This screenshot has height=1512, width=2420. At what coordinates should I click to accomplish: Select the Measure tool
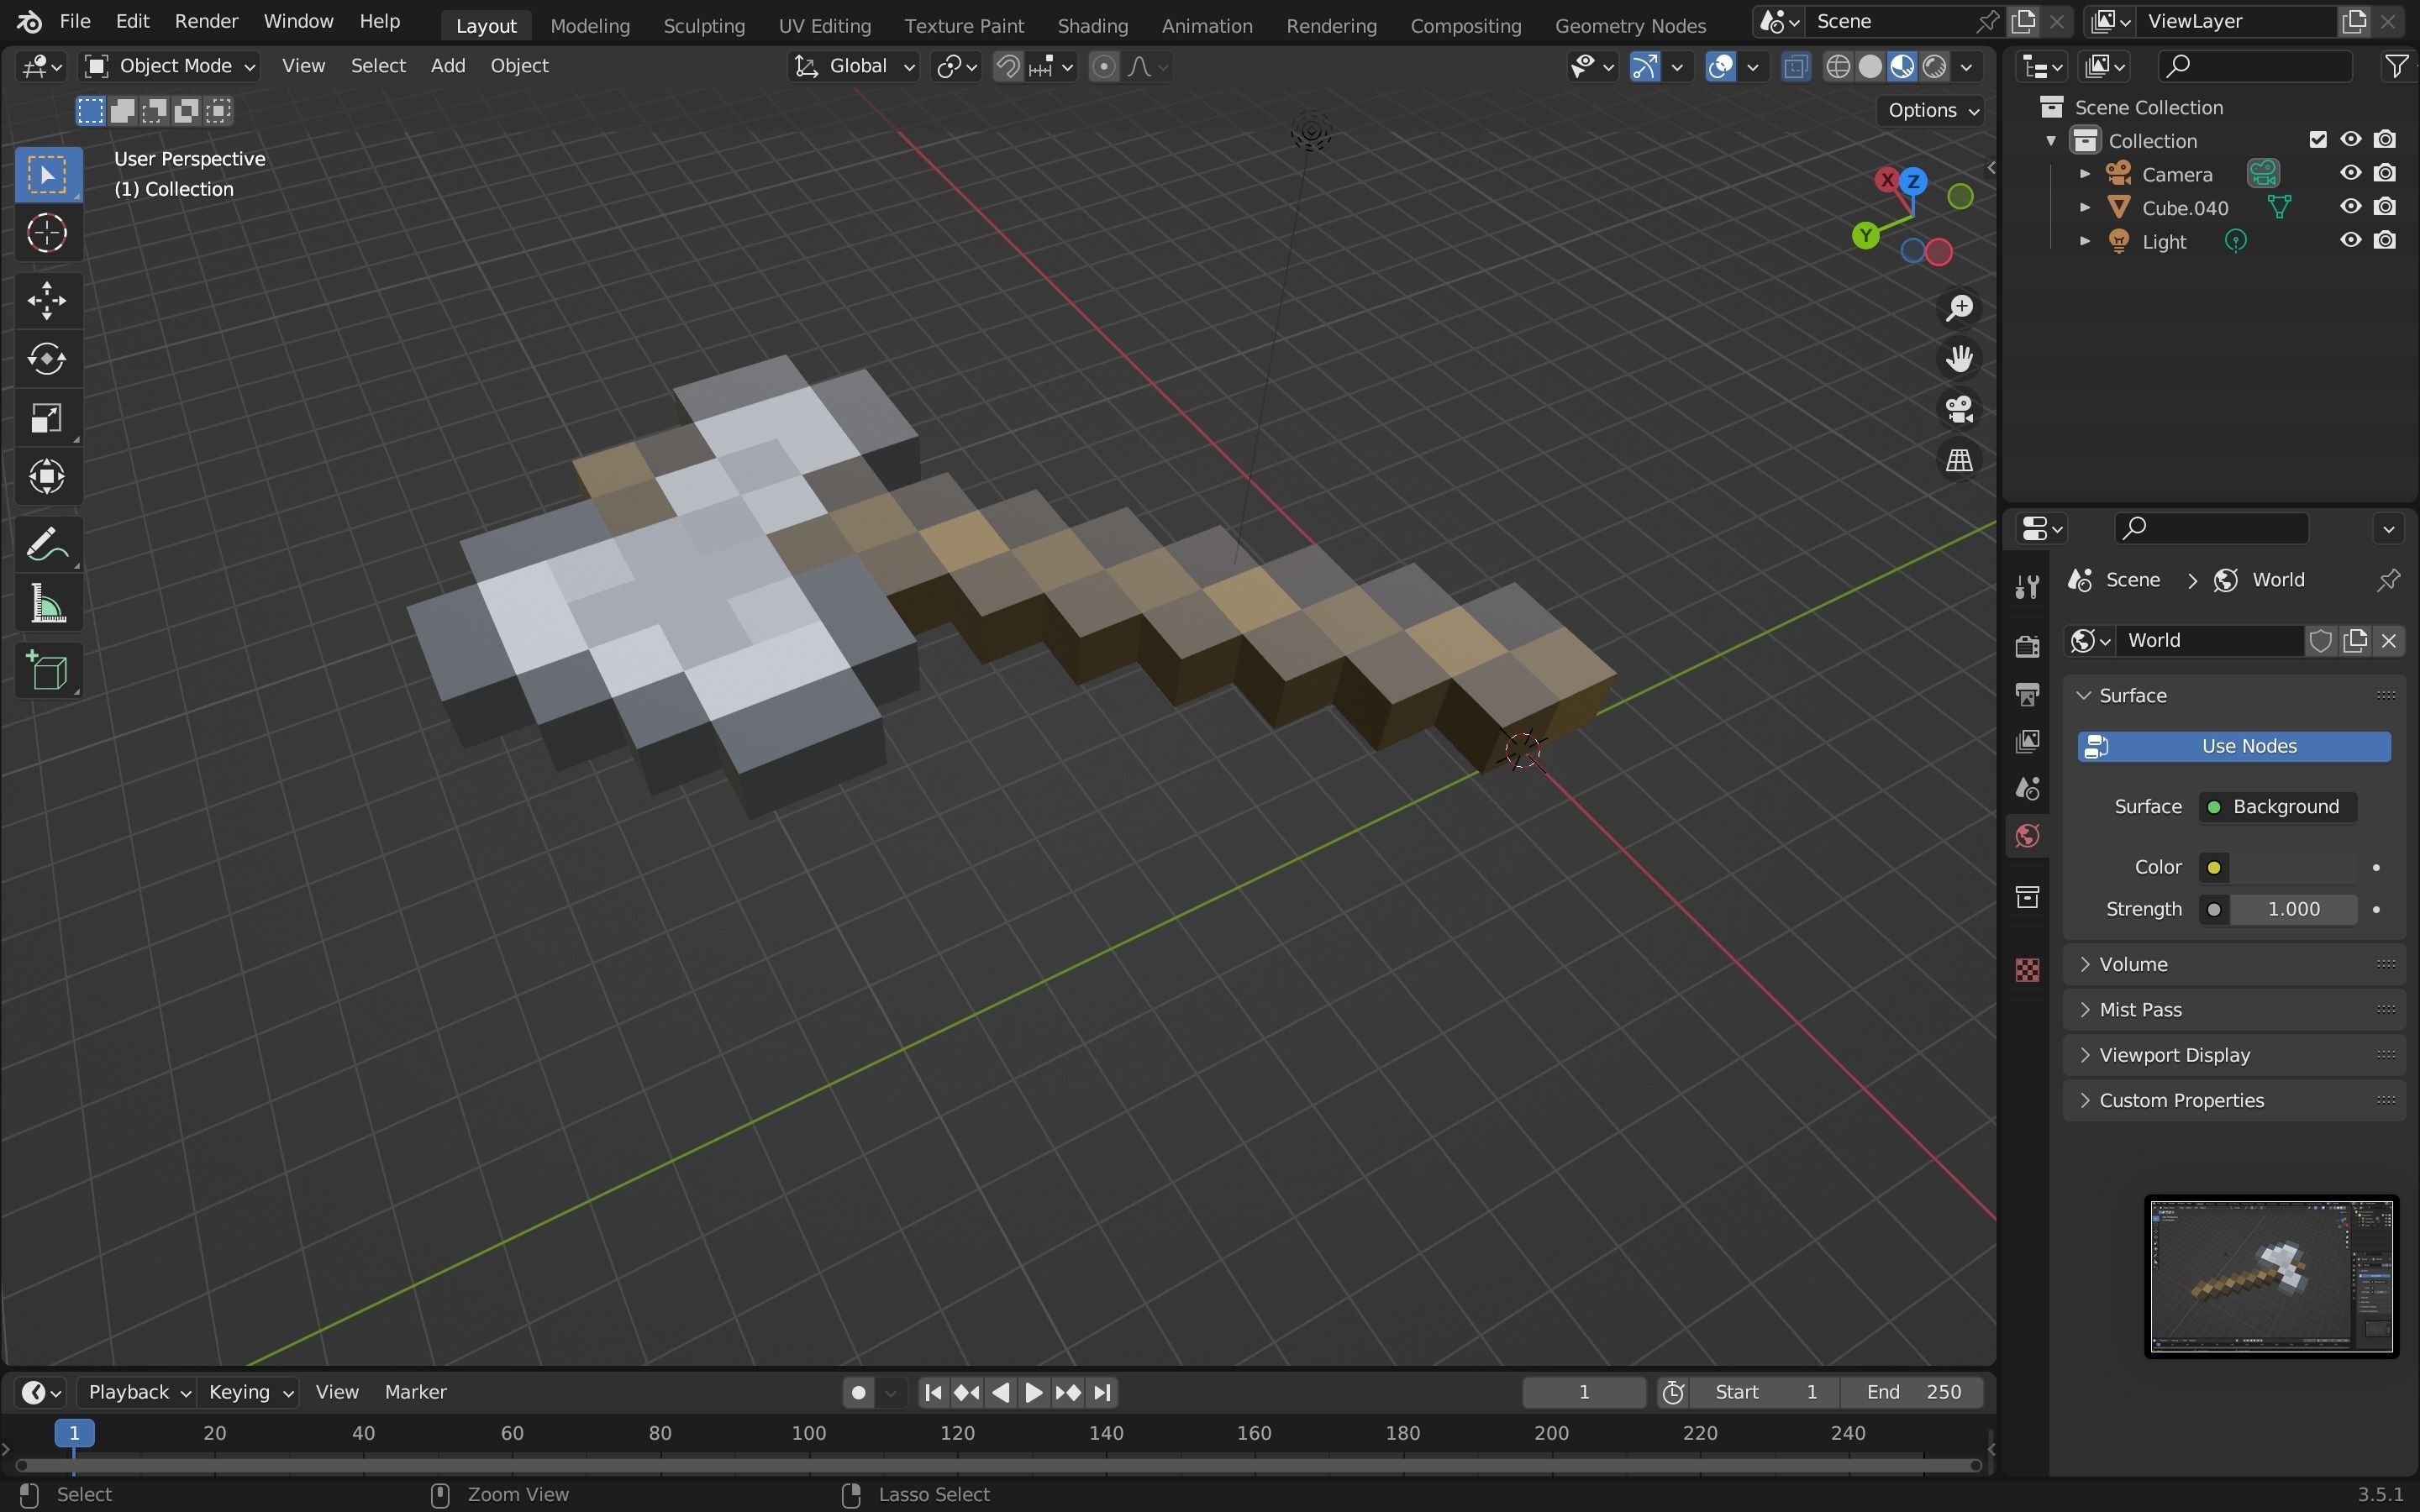[x=47, y=604]
